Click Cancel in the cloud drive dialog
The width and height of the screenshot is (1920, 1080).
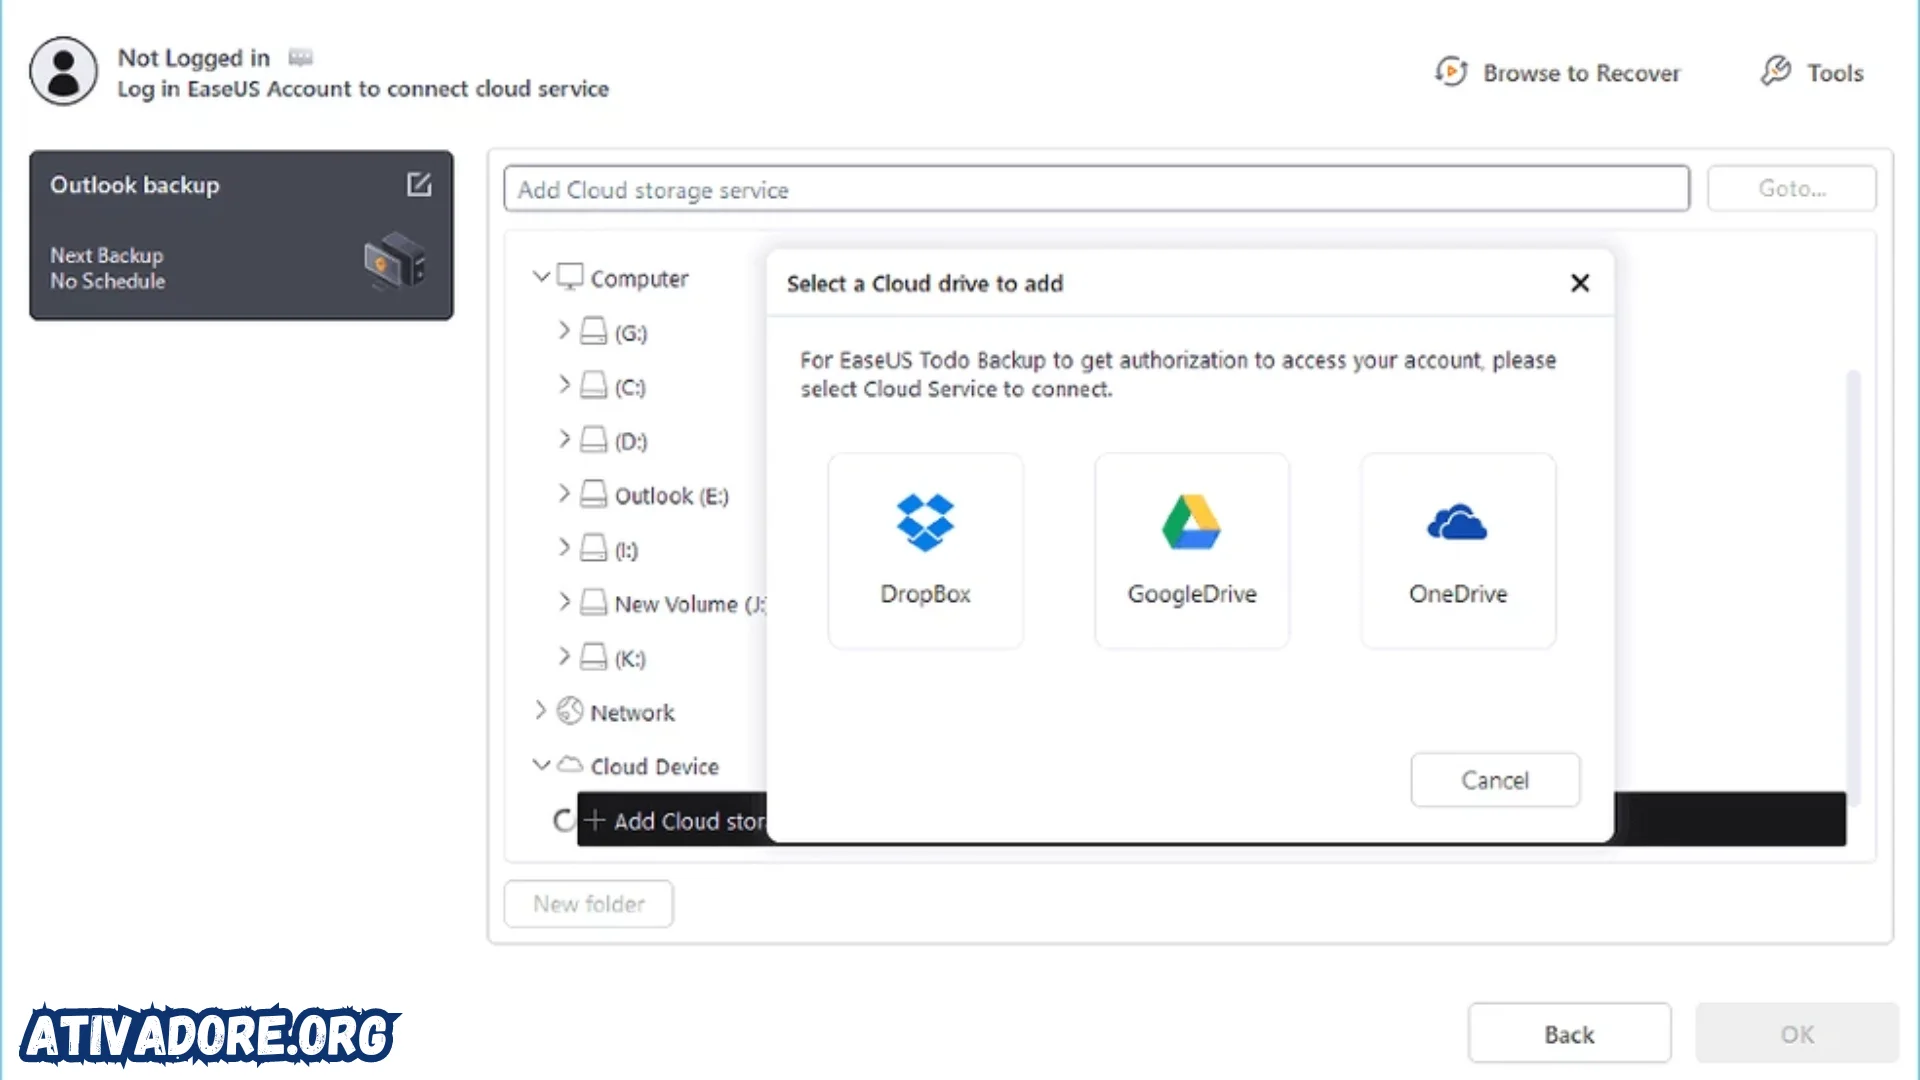click(x=1495, y=780)
